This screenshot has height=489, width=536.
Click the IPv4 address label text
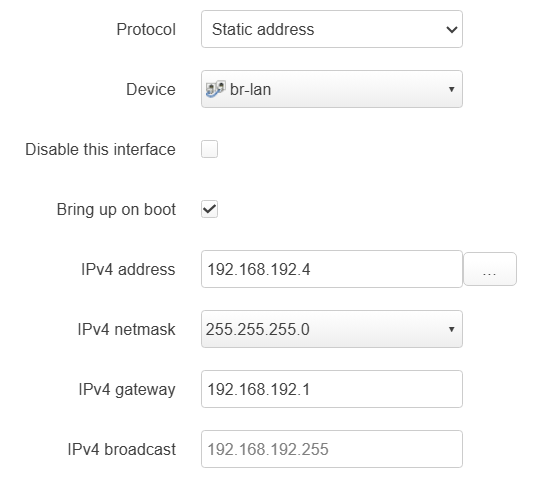coord(128,269)
